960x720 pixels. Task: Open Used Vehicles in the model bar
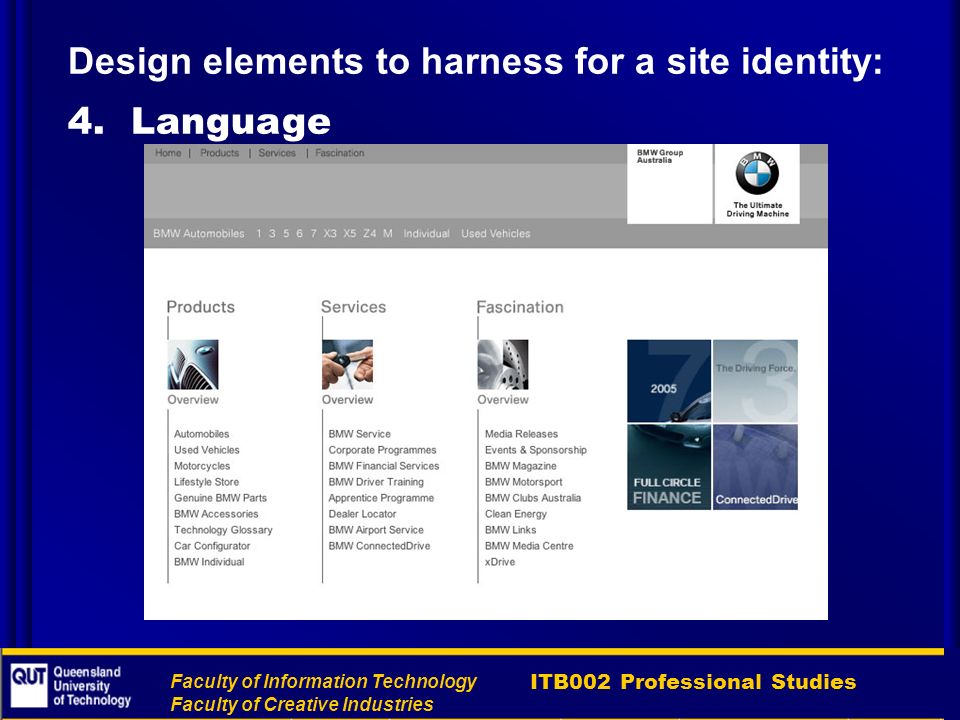click(496, 234)
